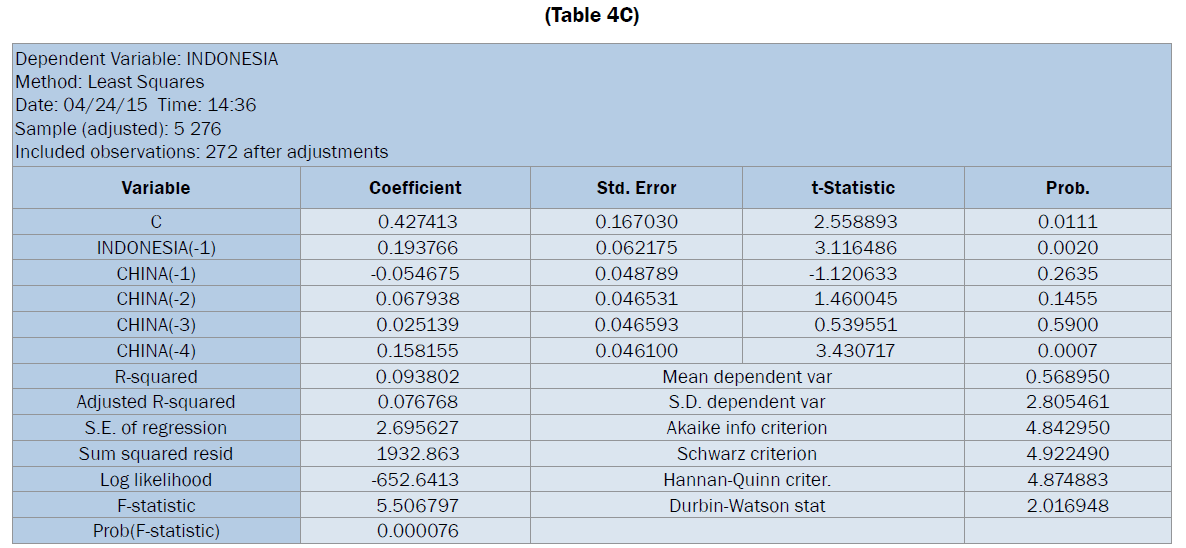Select the Akaike info criterion label
This screenshot has width=1186, height=548.
[747, 428]
